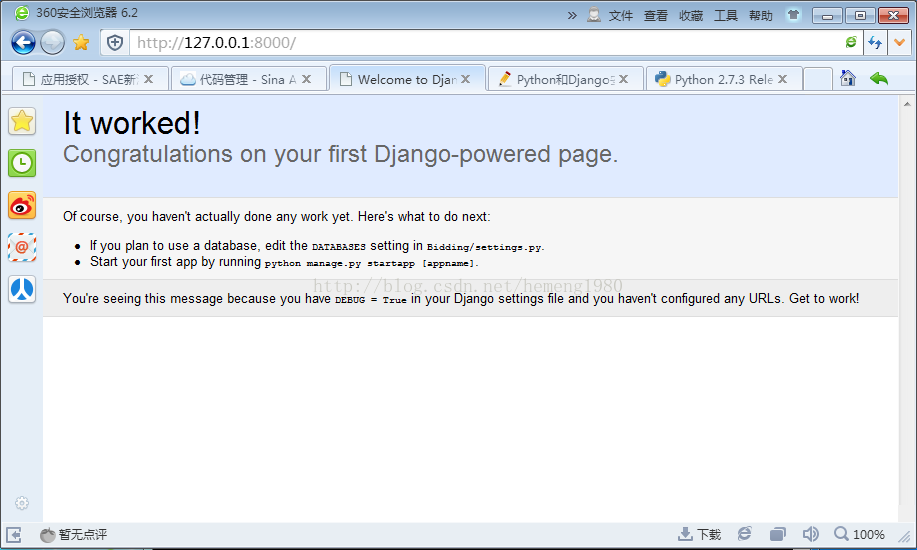
Task: Click the security shield icon in address bar
Action: (x=115, y=43)
